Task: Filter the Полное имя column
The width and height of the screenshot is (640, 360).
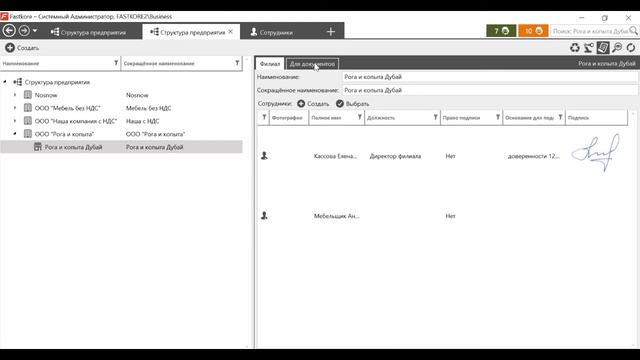Action: pyautogui.click(x=360, y=118)
